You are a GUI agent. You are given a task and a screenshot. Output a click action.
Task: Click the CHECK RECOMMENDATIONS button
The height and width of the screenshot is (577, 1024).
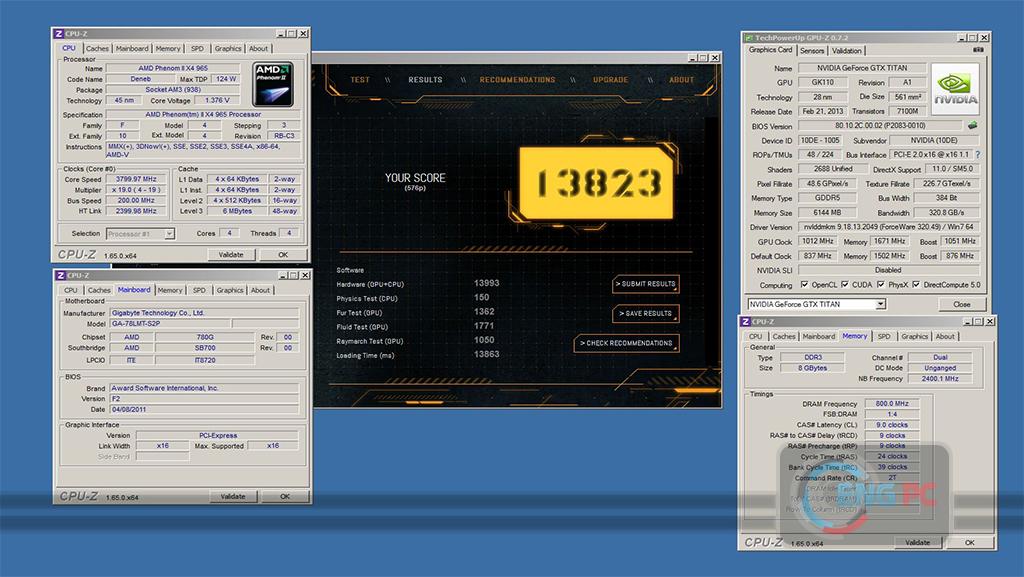tap(627, 343)
